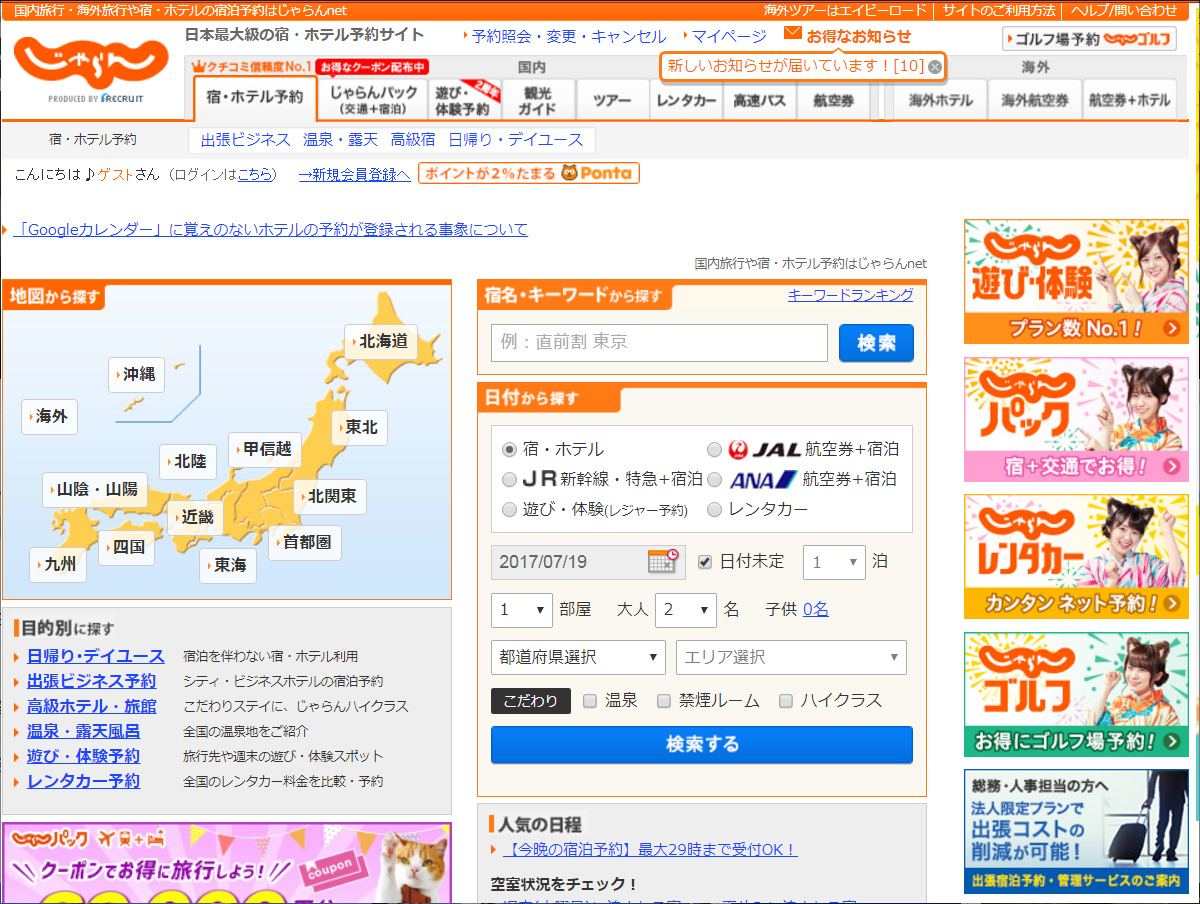This screenshot has width=1200, height=904.
Task: Select 沖縄 on the map
Action: click(137, 374)
